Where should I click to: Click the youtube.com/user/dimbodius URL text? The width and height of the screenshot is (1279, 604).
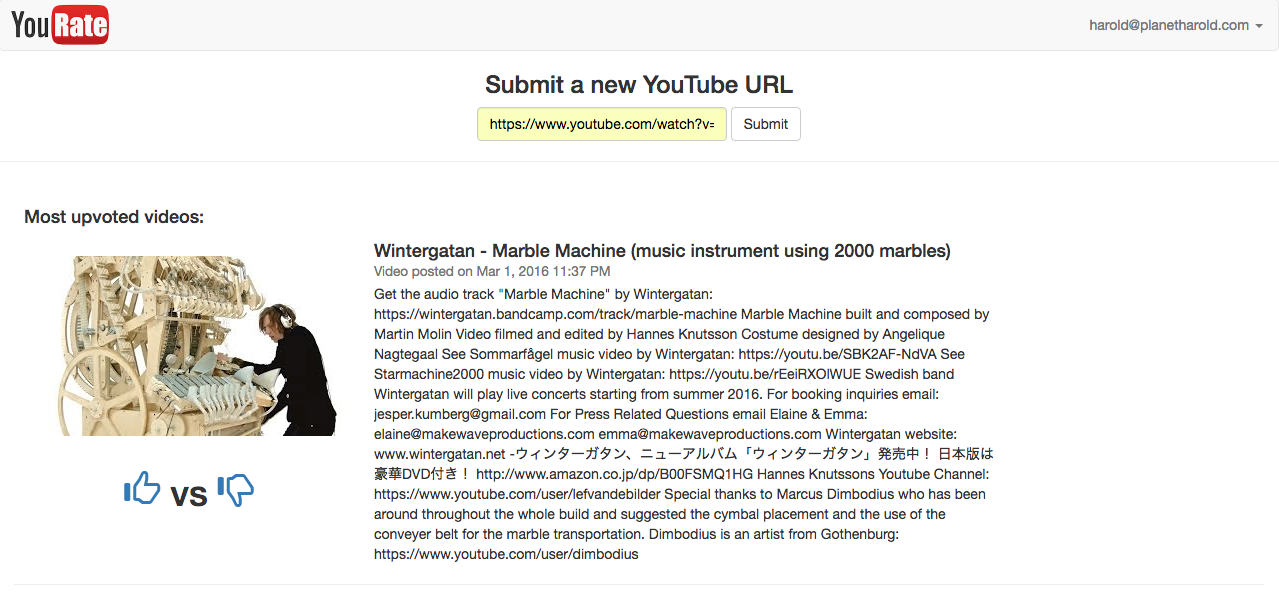pos(506,554)
